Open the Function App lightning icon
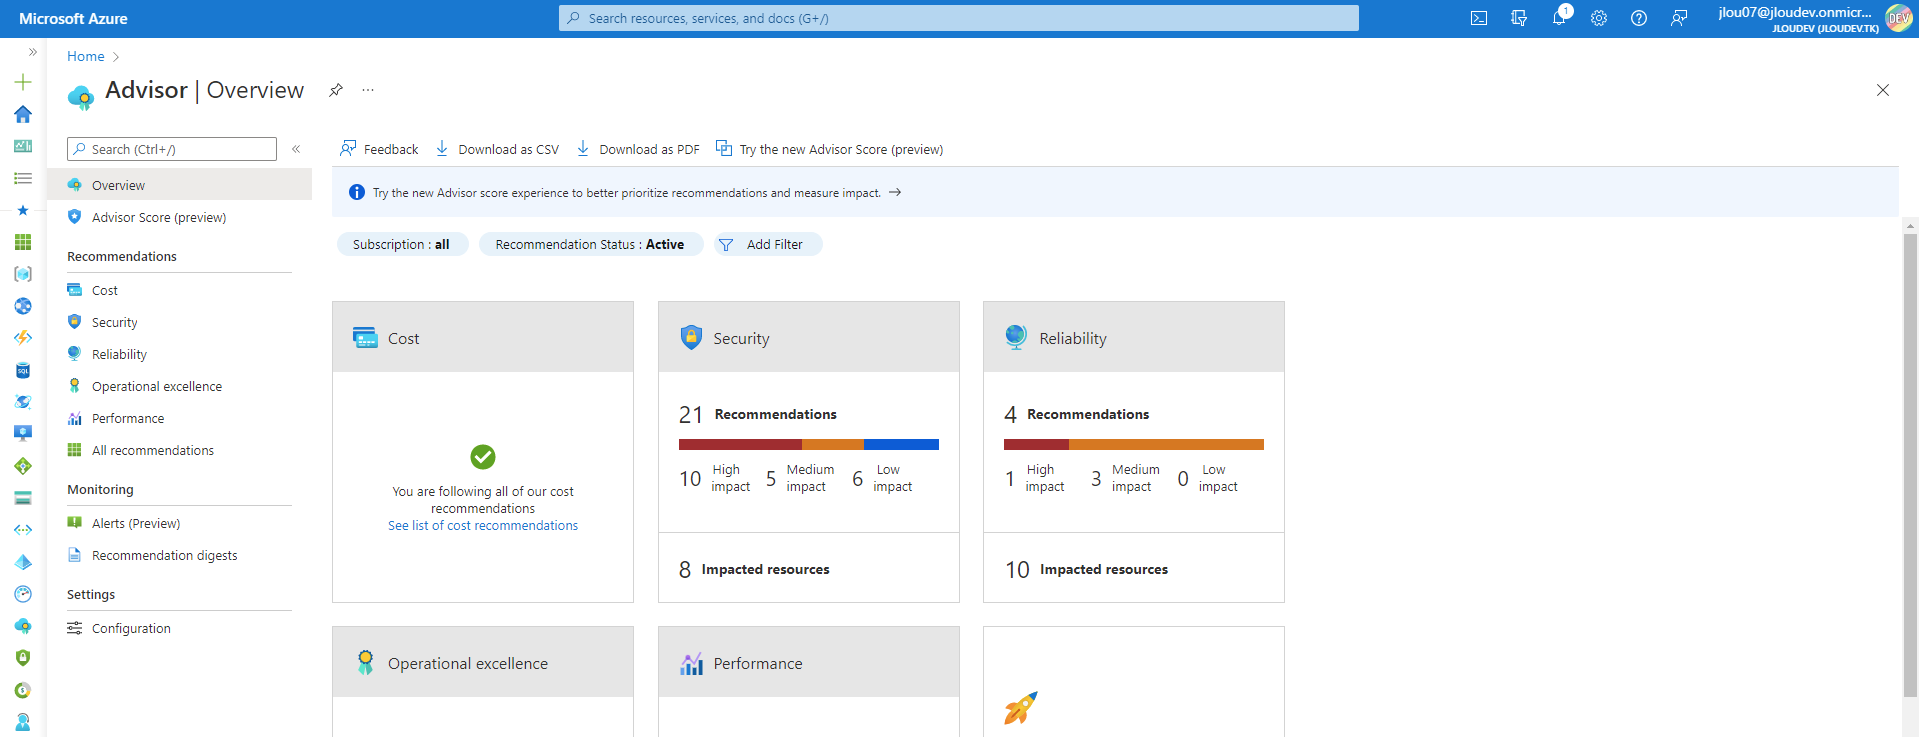 tap(23, 338)
